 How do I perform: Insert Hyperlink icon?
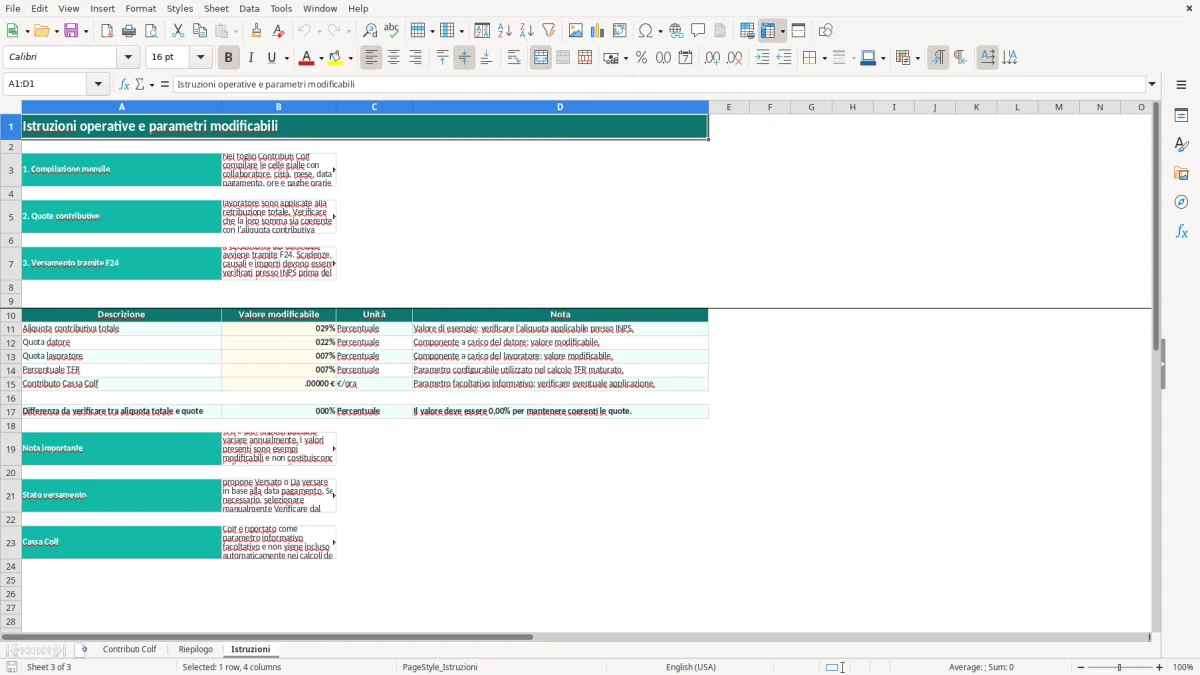677,31
